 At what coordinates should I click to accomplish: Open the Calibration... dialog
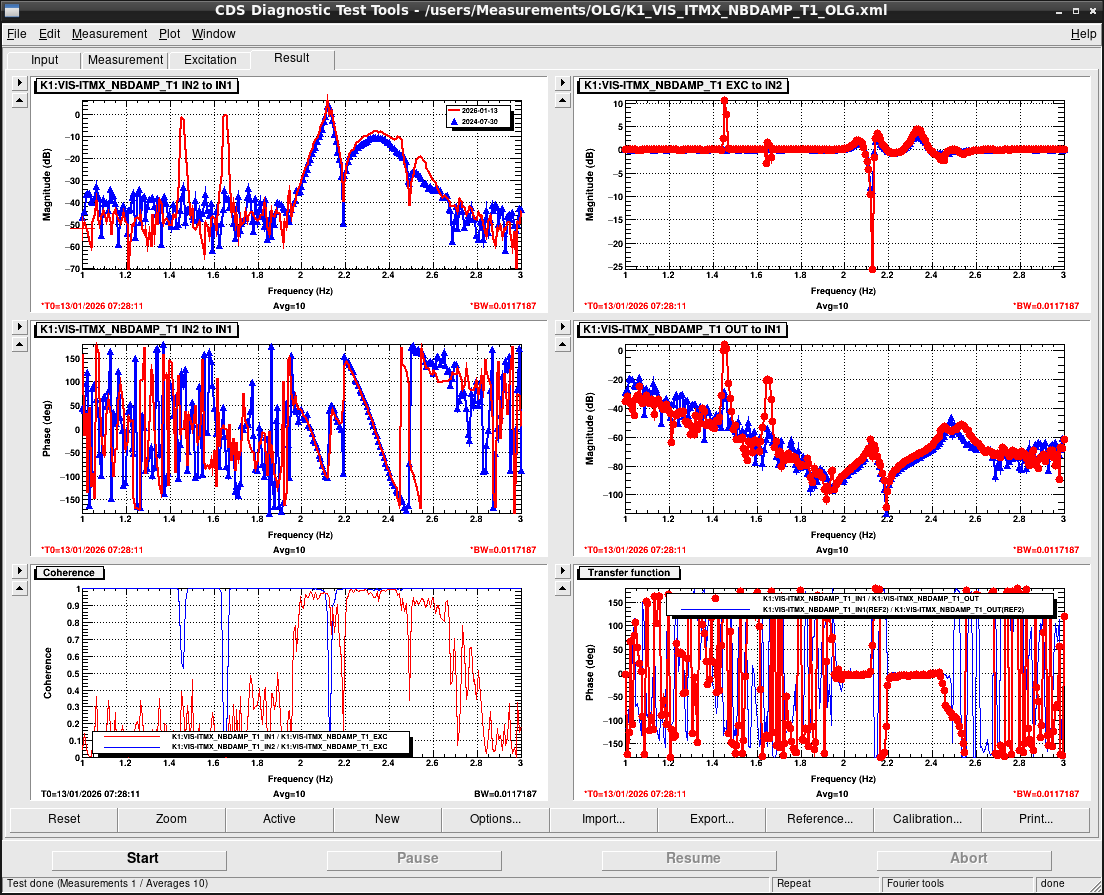coord(927,819)
